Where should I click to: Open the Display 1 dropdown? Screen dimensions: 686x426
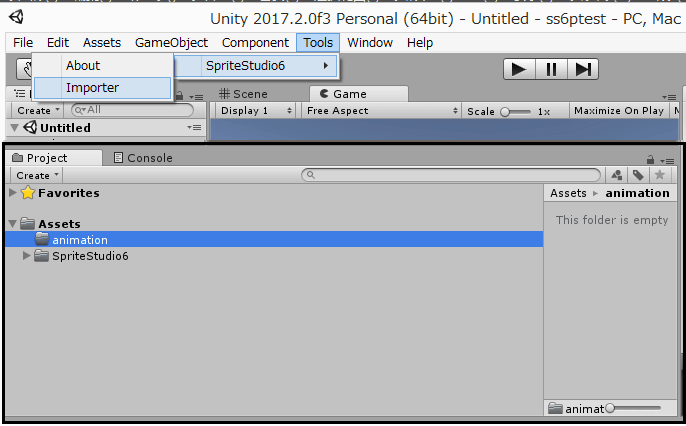256,111
